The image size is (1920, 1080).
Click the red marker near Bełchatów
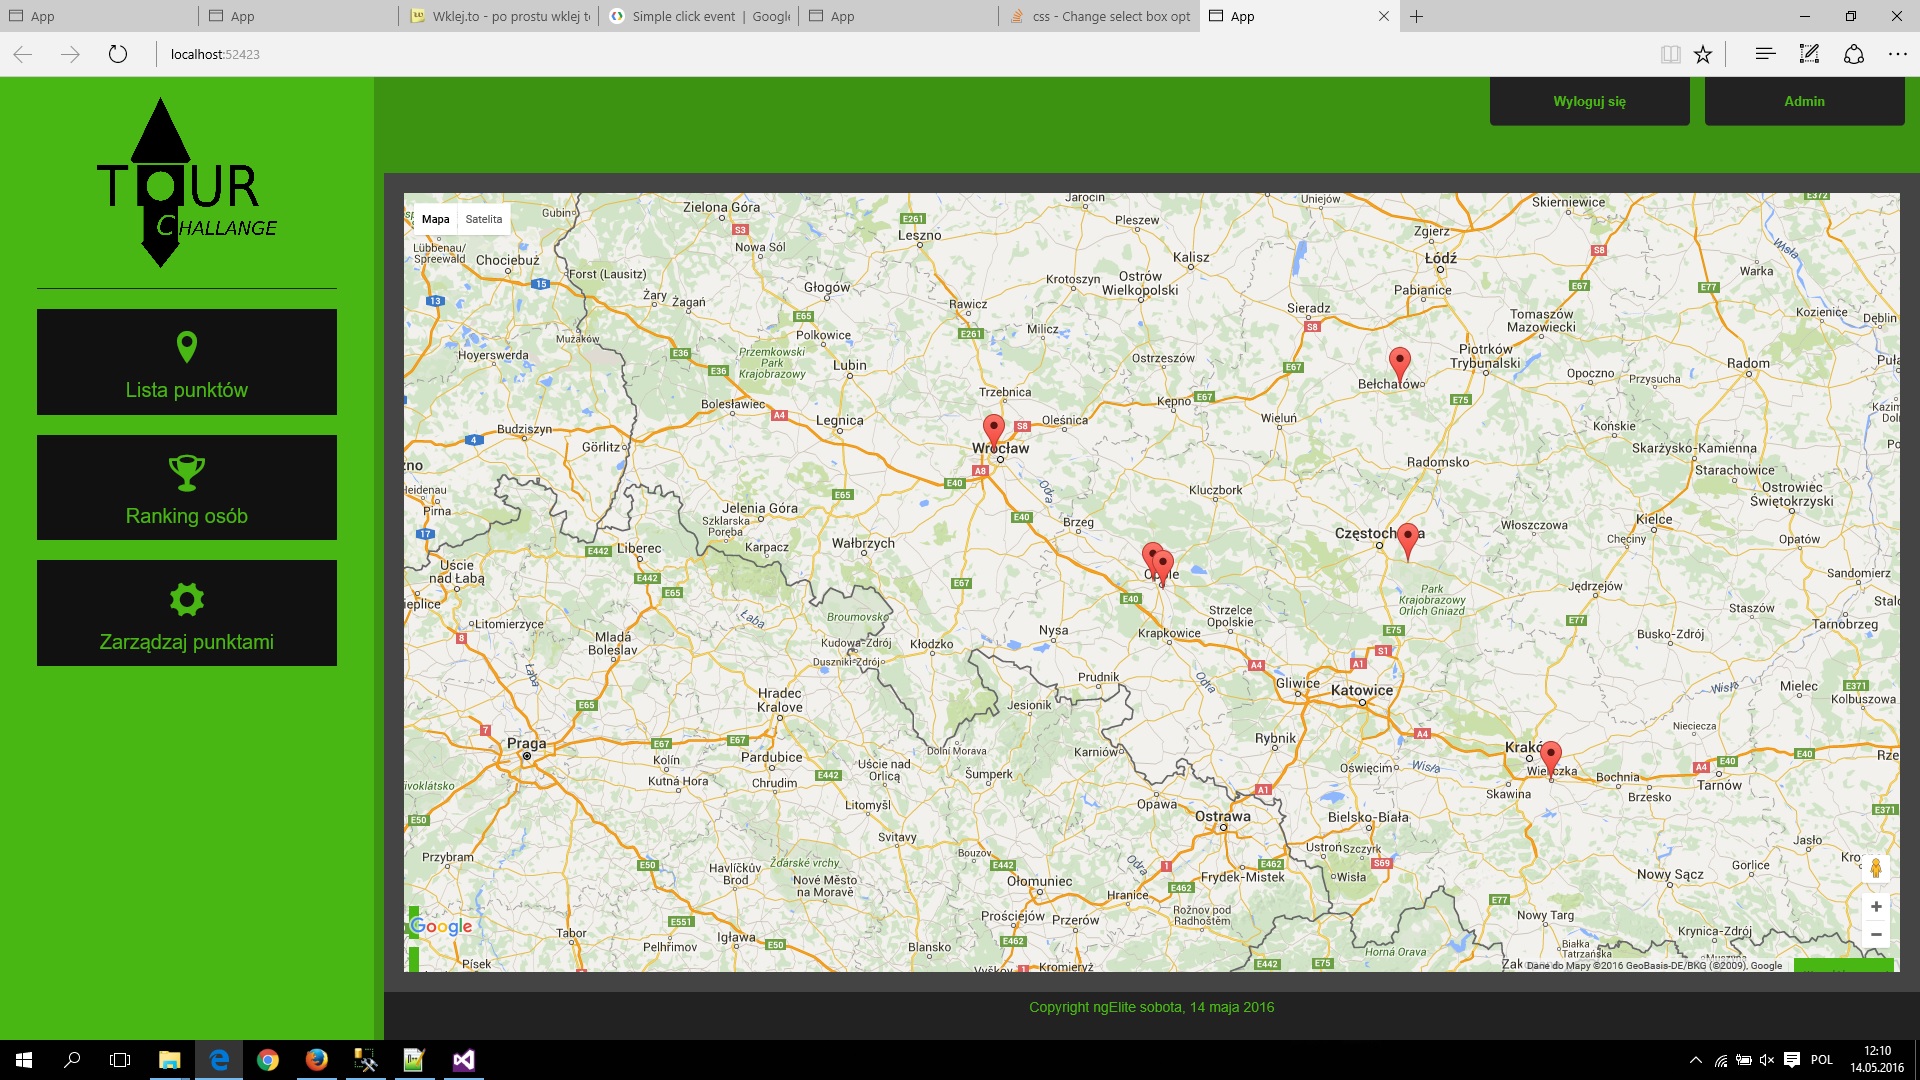pos(1400,362)
